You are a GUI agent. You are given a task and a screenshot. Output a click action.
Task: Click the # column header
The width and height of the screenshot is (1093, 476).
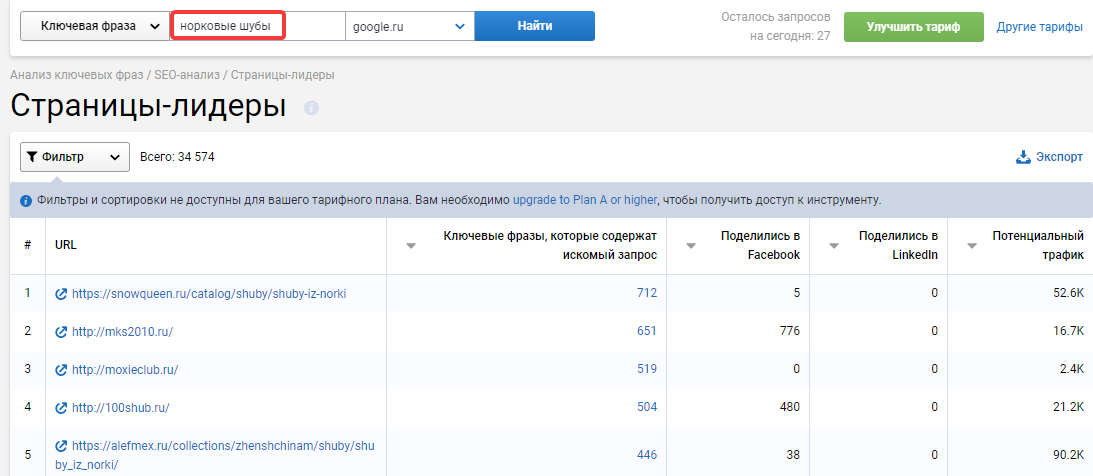click(27, 245)
